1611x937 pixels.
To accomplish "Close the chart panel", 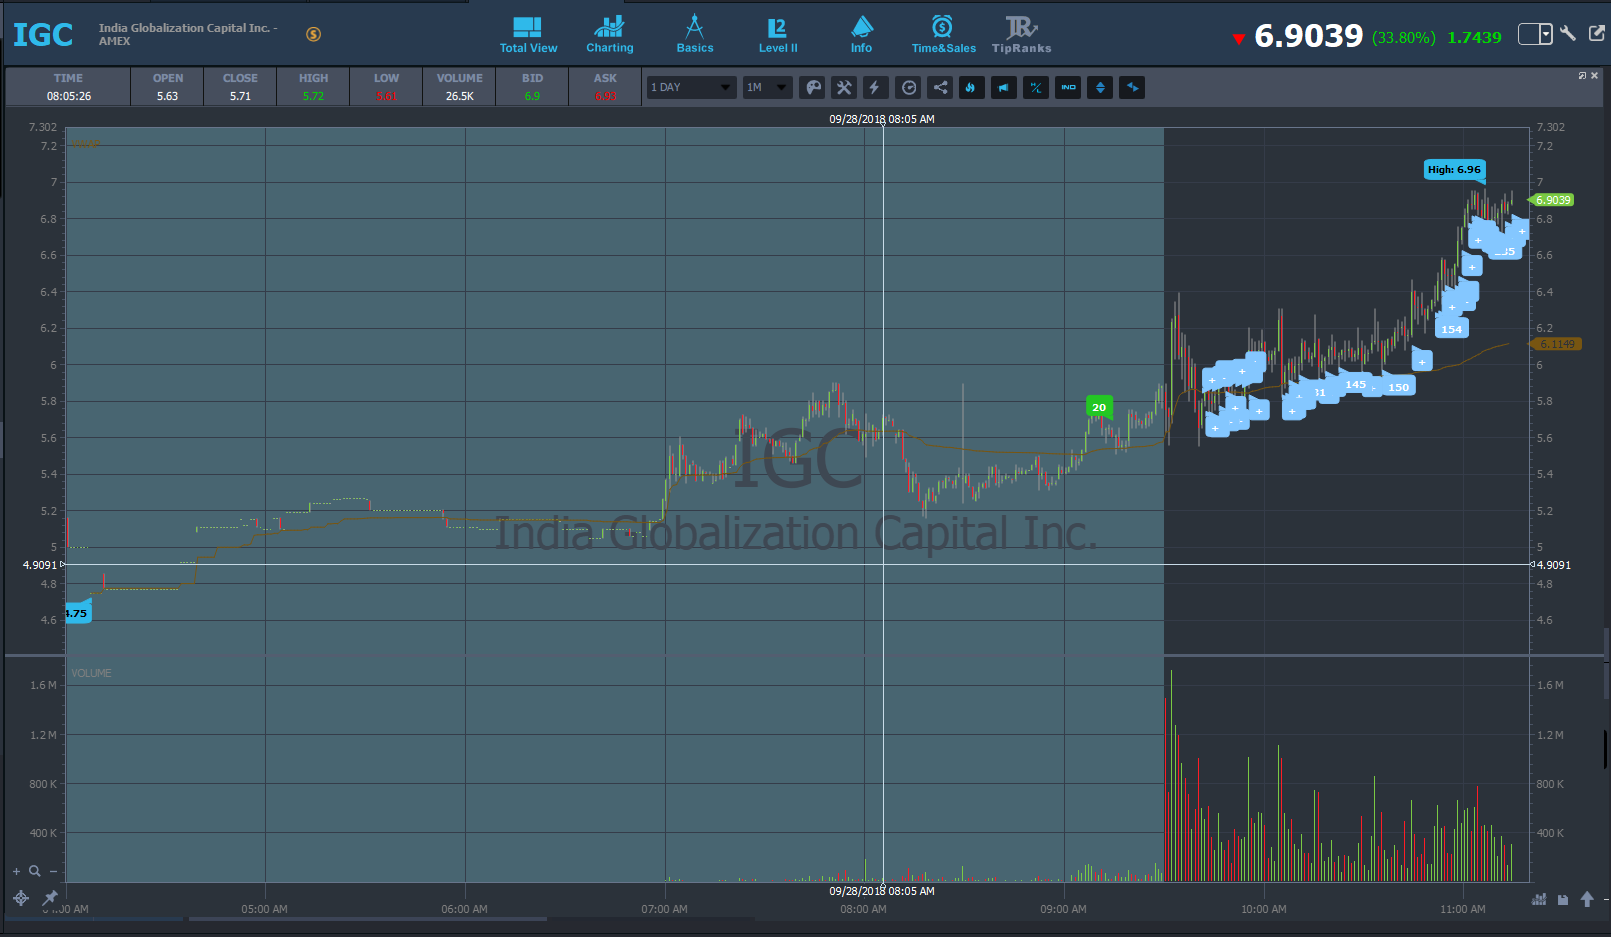I will pos(1594,76).
